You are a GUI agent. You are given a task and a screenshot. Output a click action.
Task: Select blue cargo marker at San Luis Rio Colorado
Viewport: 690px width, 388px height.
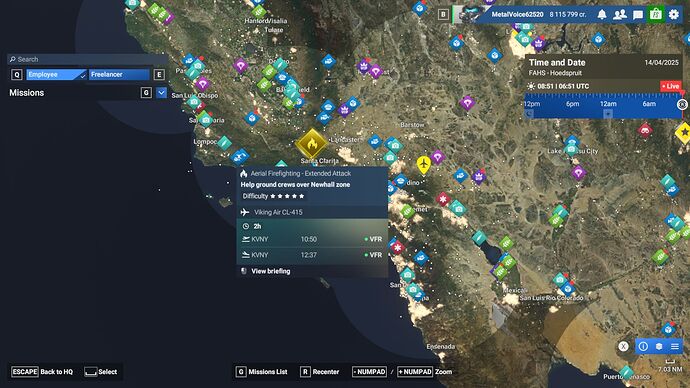[x=567, y=289]
